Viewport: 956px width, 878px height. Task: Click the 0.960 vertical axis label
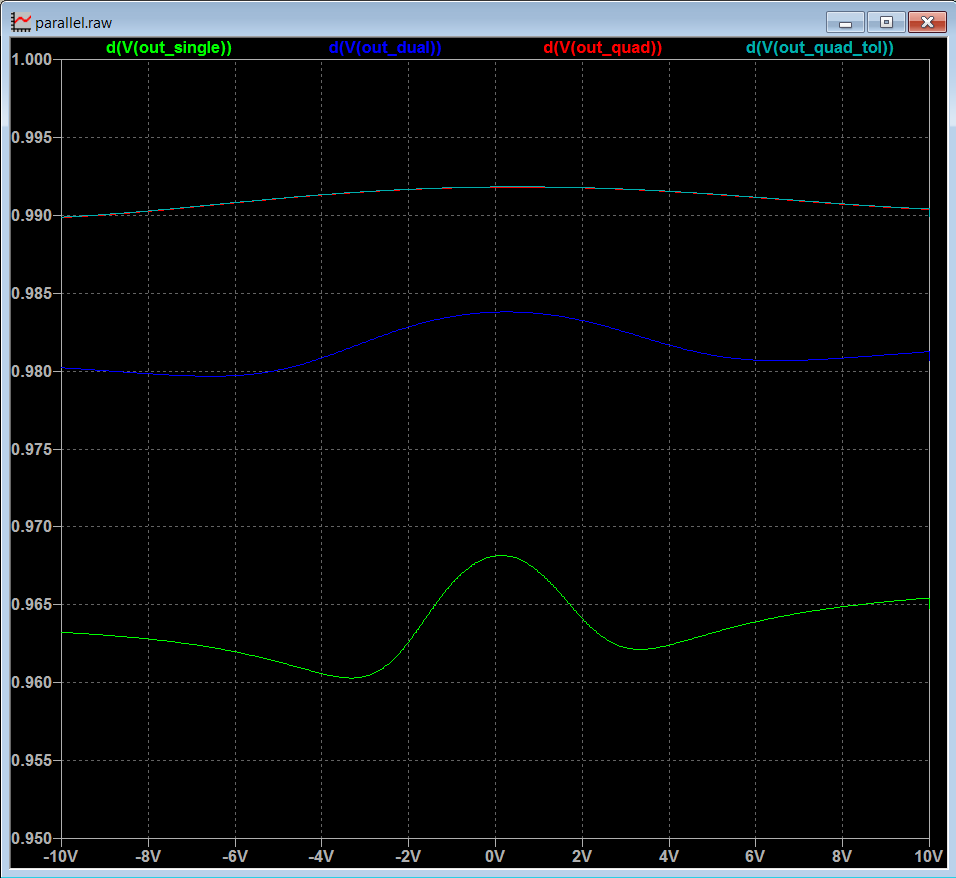tap(31, 683)
